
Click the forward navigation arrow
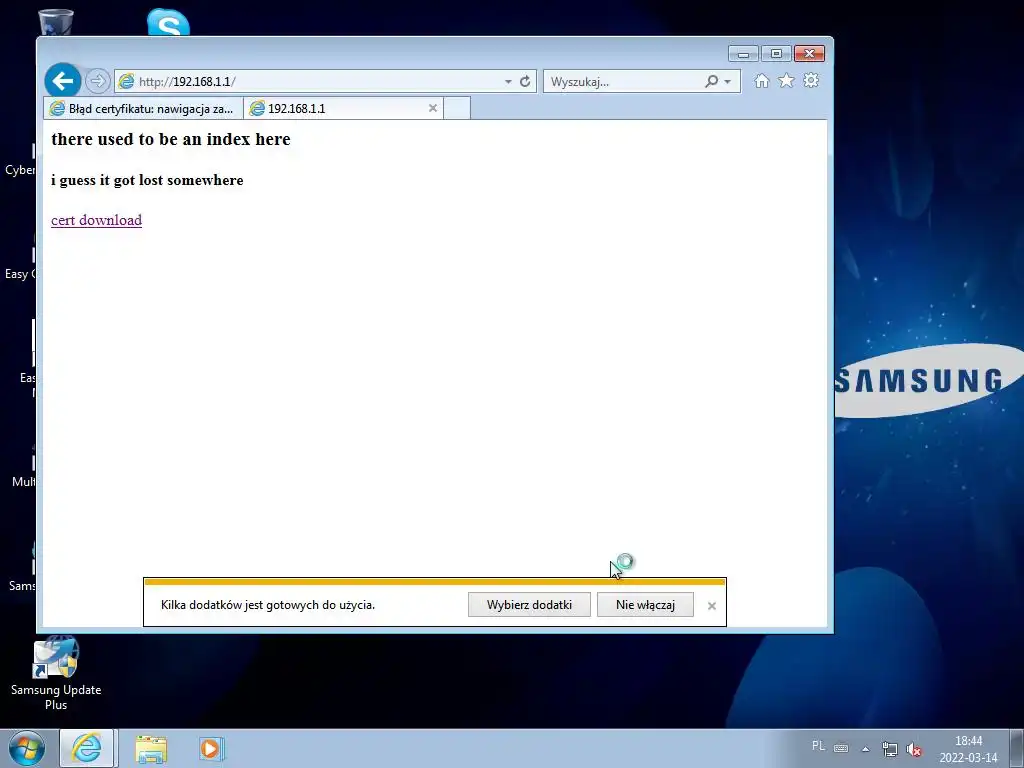click(97, 82)
